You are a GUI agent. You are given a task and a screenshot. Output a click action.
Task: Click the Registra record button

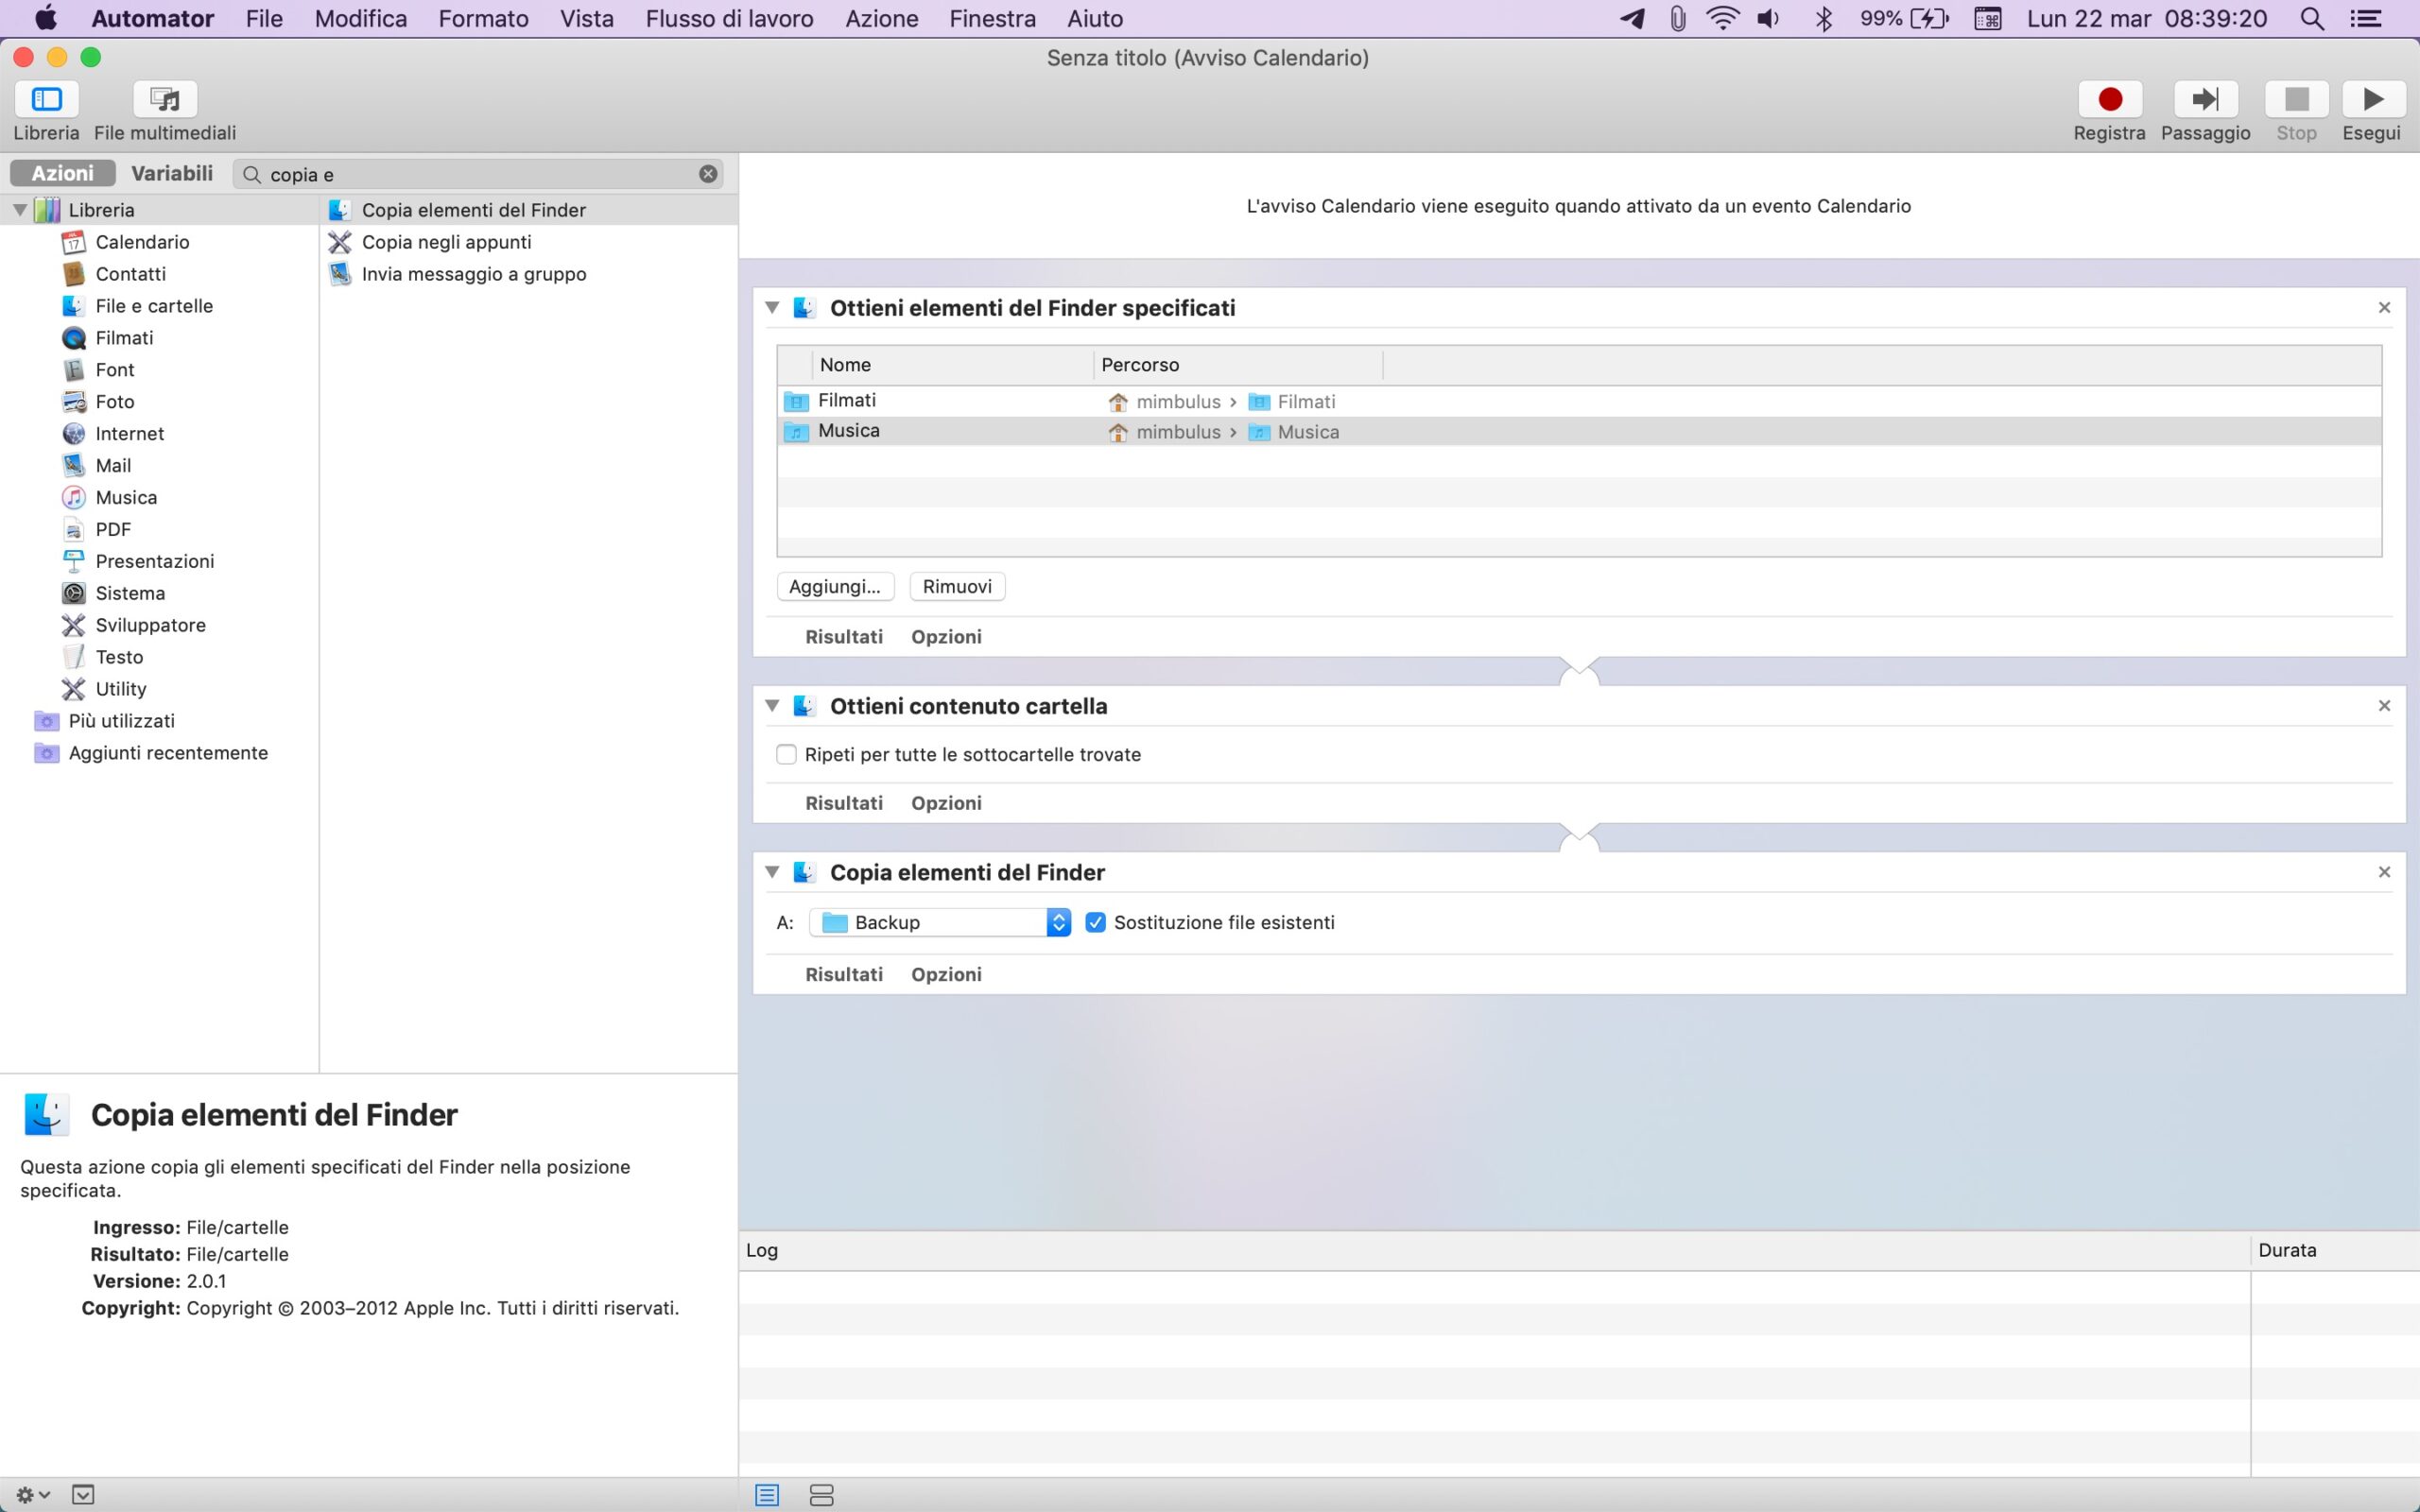tap(2109, 99)
